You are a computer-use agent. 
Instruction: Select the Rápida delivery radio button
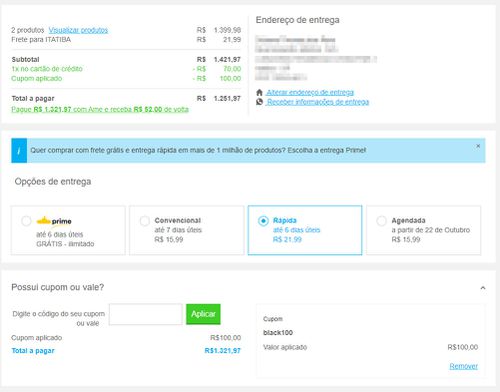[x=263, y=221]
